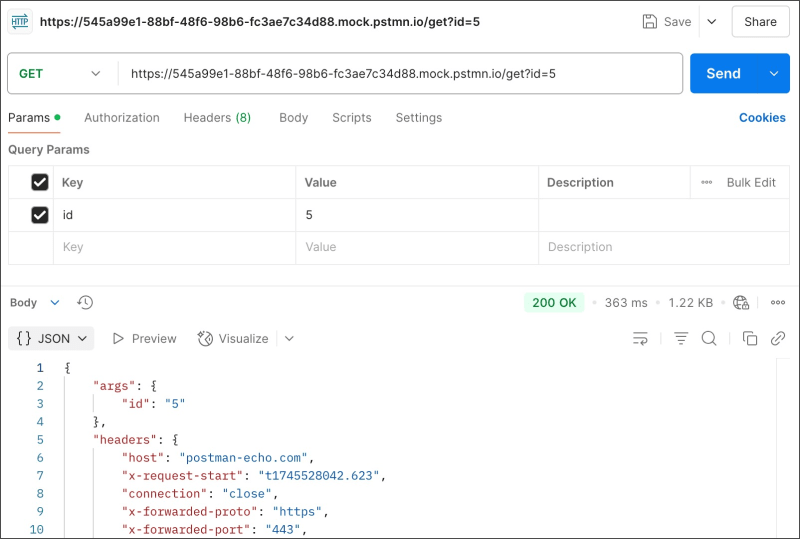The width and height of the screenshot is (800, 539).
Task: Switch to the Authorization tab
Action: [122, 117]
